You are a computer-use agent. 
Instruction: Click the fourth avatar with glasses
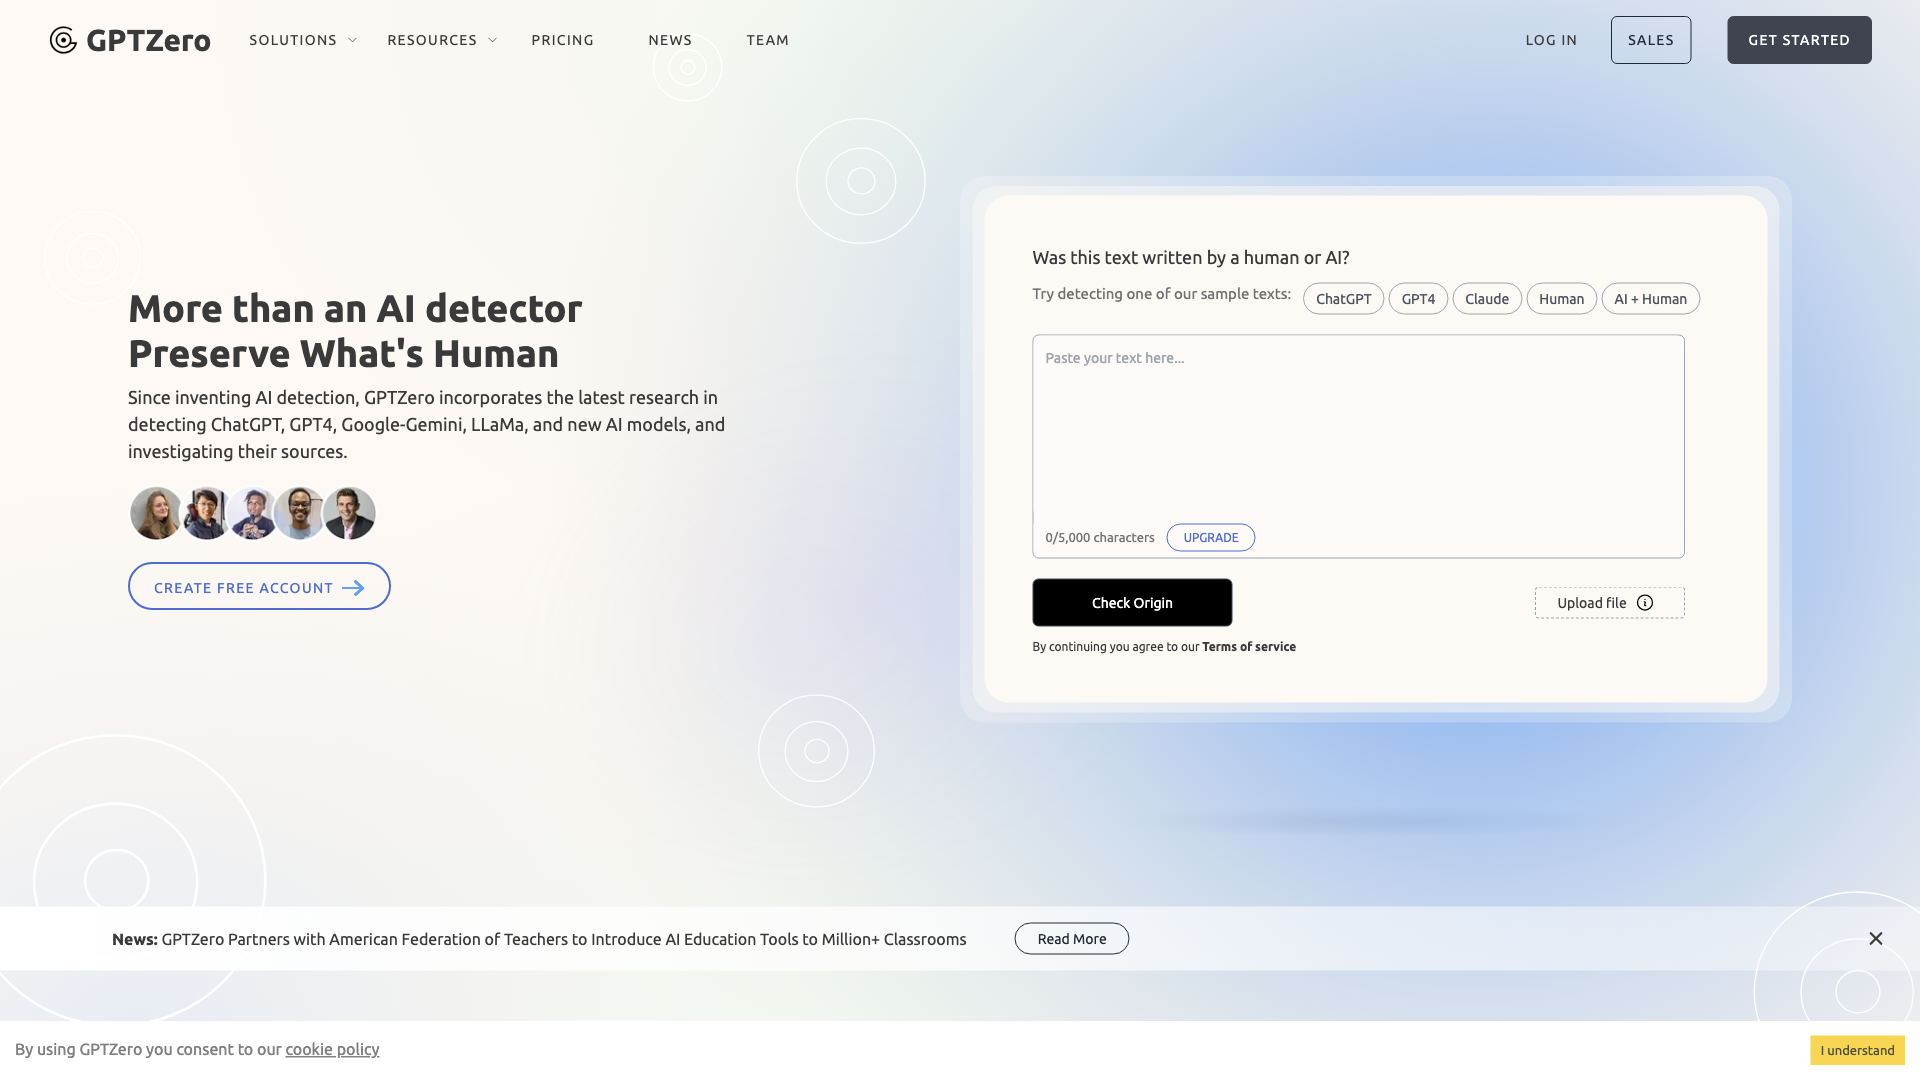[299, 513]
